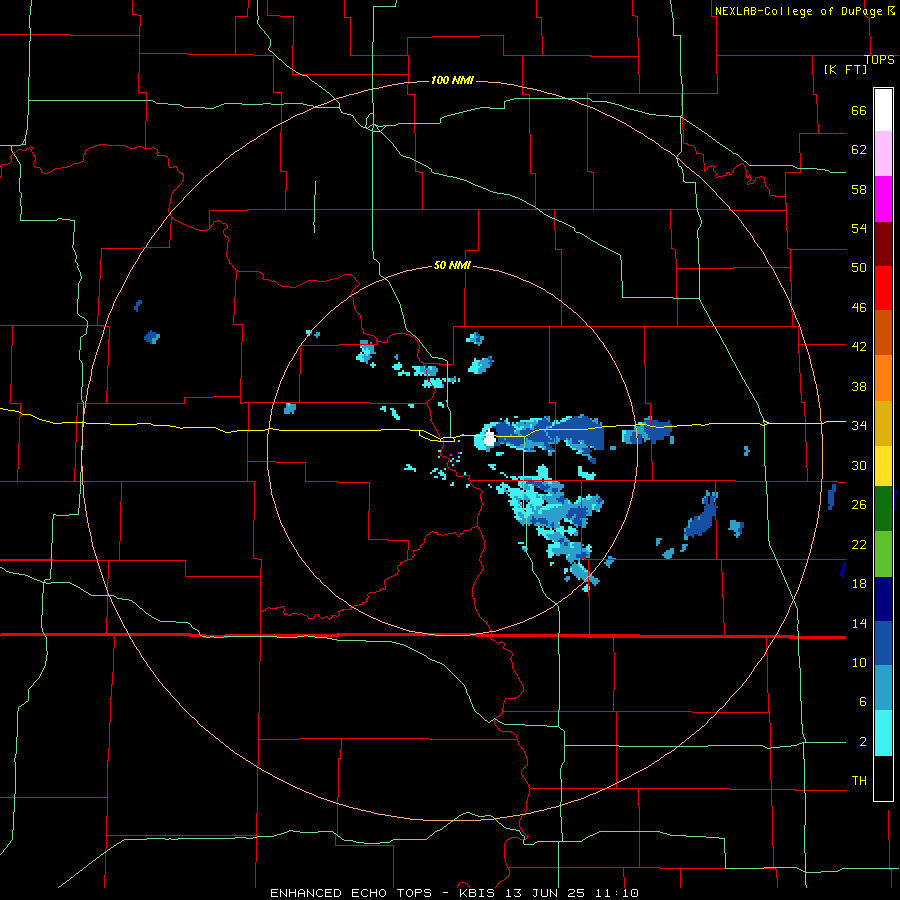Pick the yellow legend color band

click(883, 465)
